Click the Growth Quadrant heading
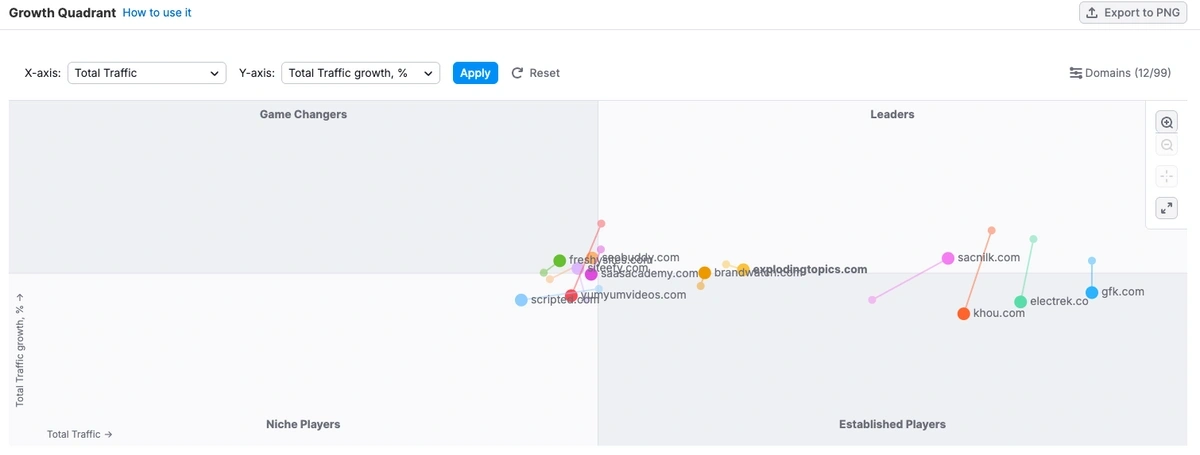This screenshot has width=1200, height=455. (x=62, y=13)
